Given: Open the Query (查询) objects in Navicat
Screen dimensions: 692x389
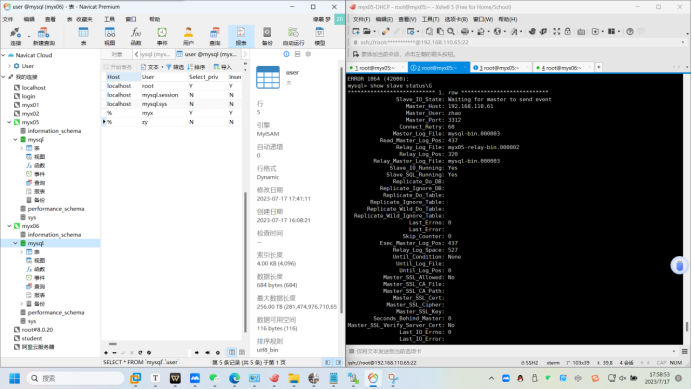Looking at the screenshot, I should point(214,36).
